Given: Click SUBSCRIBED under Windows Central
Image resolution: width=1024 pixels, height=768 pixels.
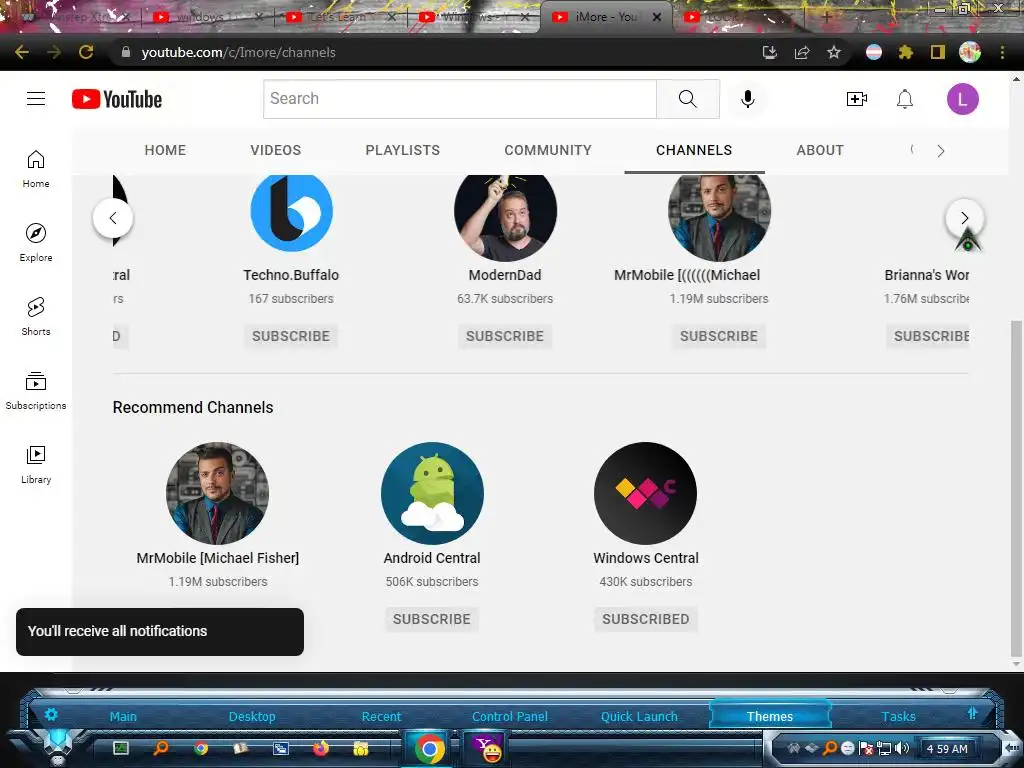Looking at the screenshot, I should tap(646, 619).
